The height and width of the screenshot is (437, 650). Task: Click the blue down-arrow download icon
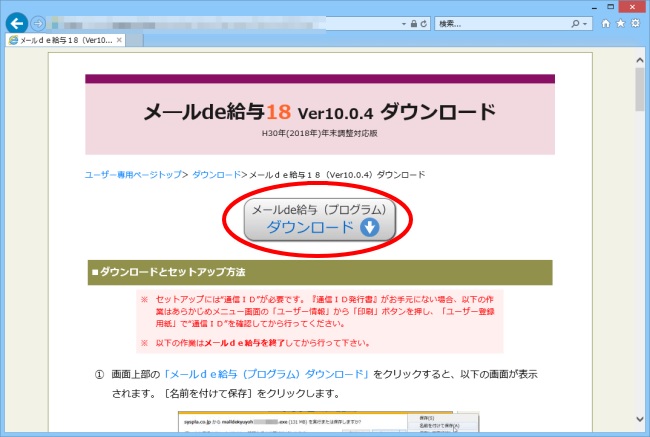[369, 227]
